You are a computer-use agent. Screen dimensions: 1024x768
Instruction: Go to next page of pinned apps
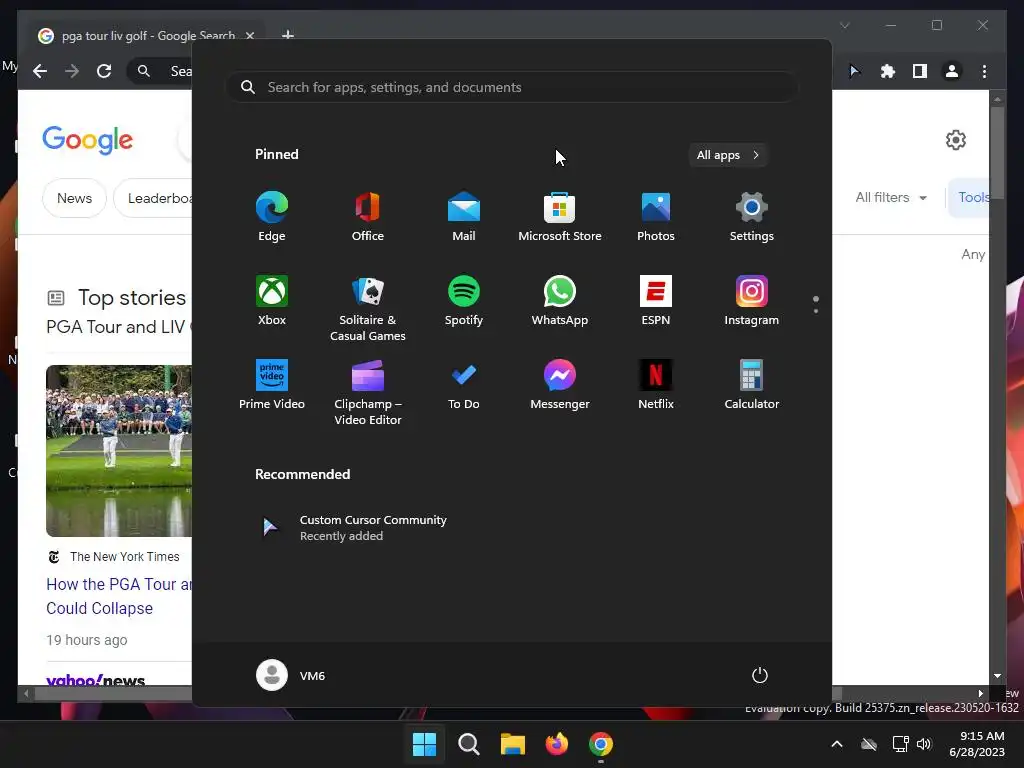(816, 311)
